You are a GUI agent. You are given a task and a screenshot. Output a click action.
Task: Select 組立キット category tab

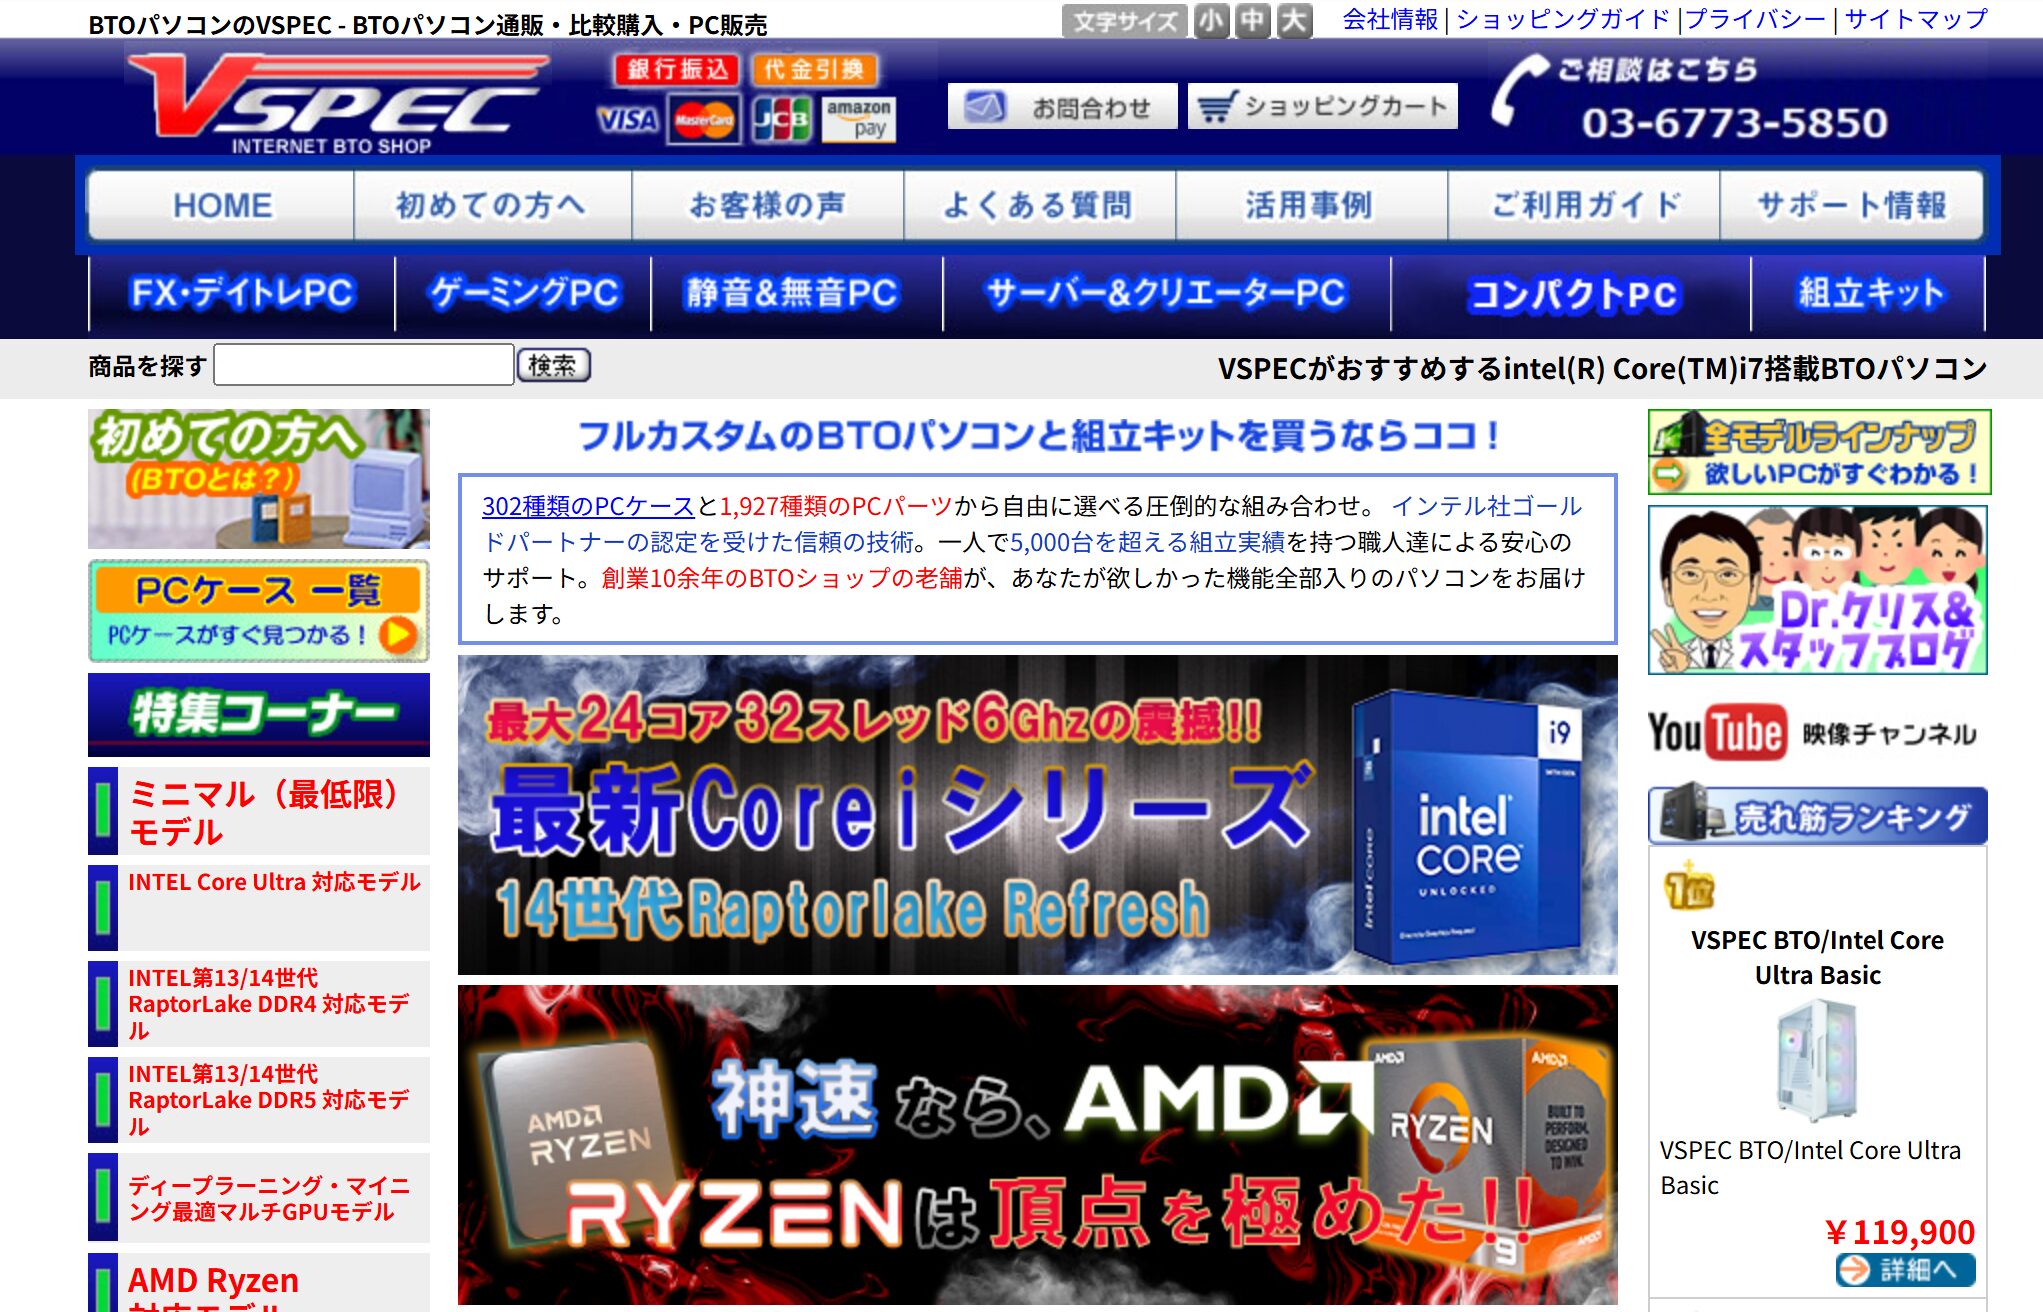pos(1868,293)
